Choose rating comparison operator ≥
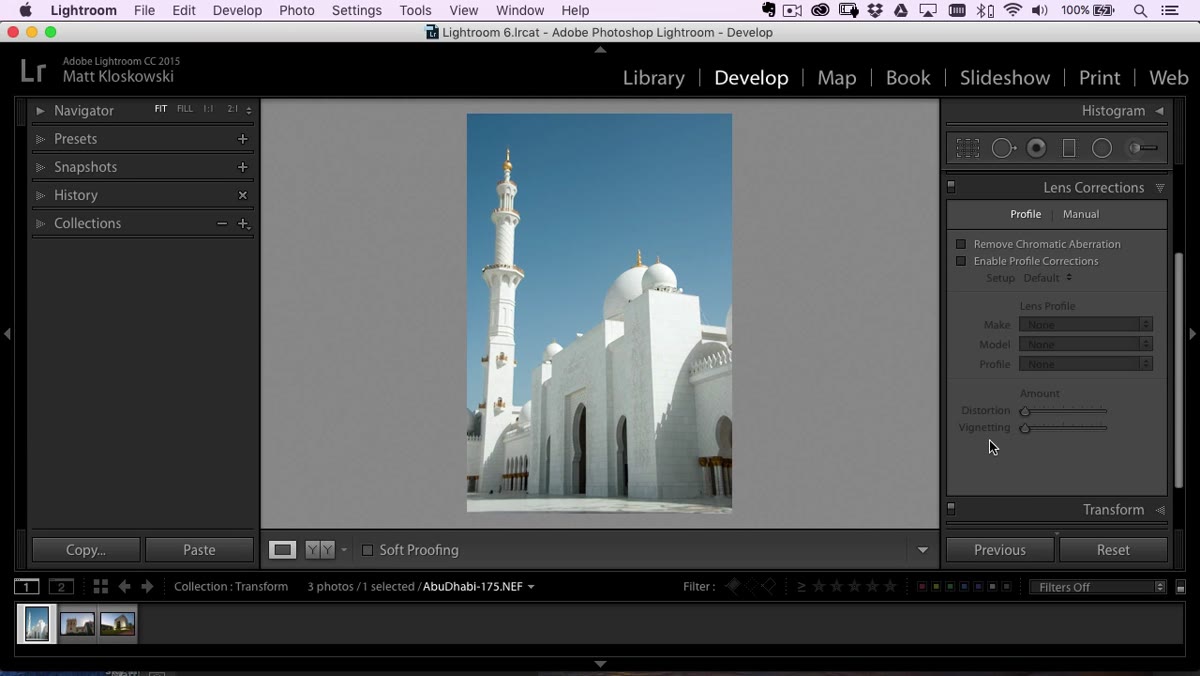 801,587
